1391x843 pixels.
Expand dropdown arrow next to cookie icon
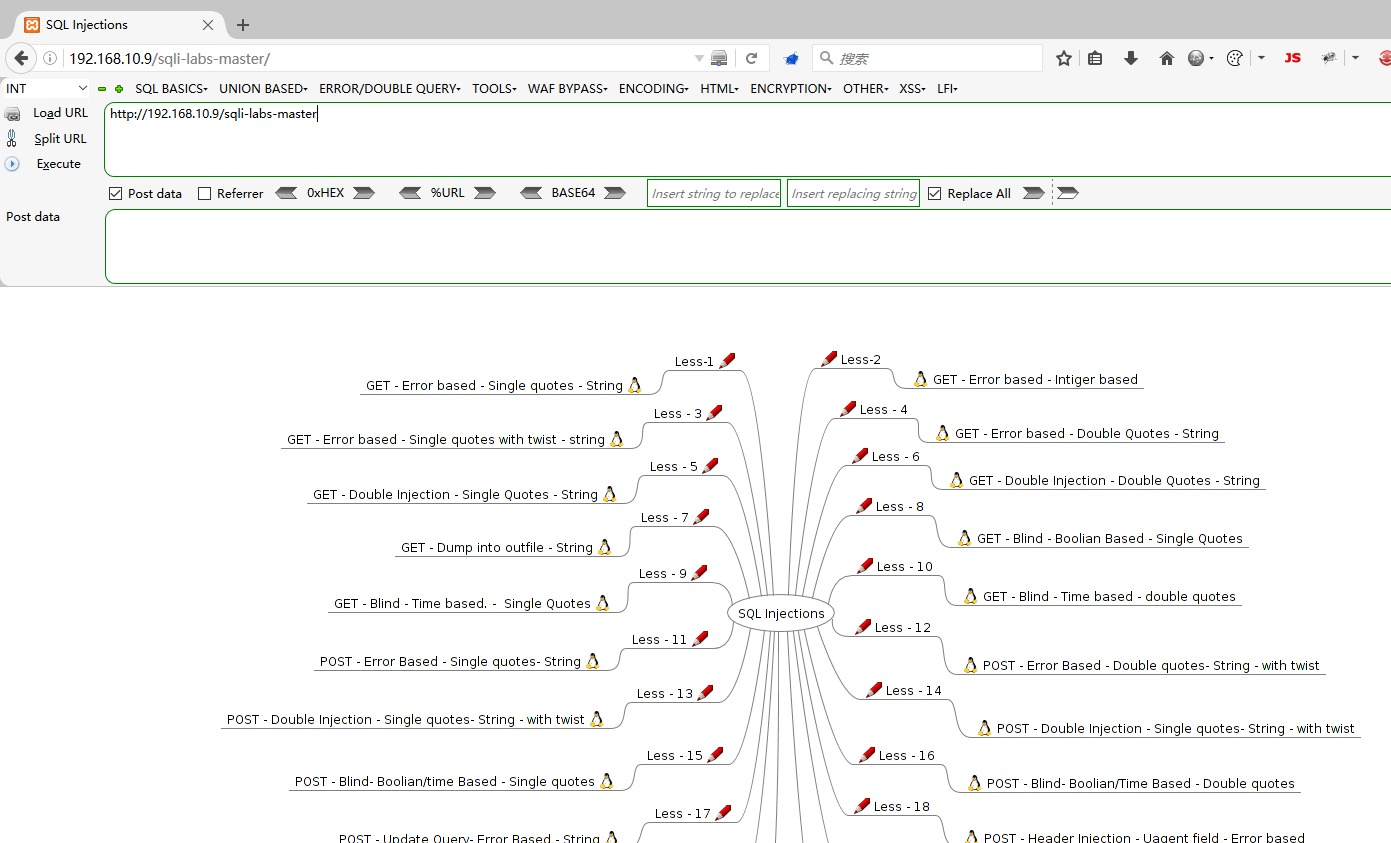tap(1261, 58)
